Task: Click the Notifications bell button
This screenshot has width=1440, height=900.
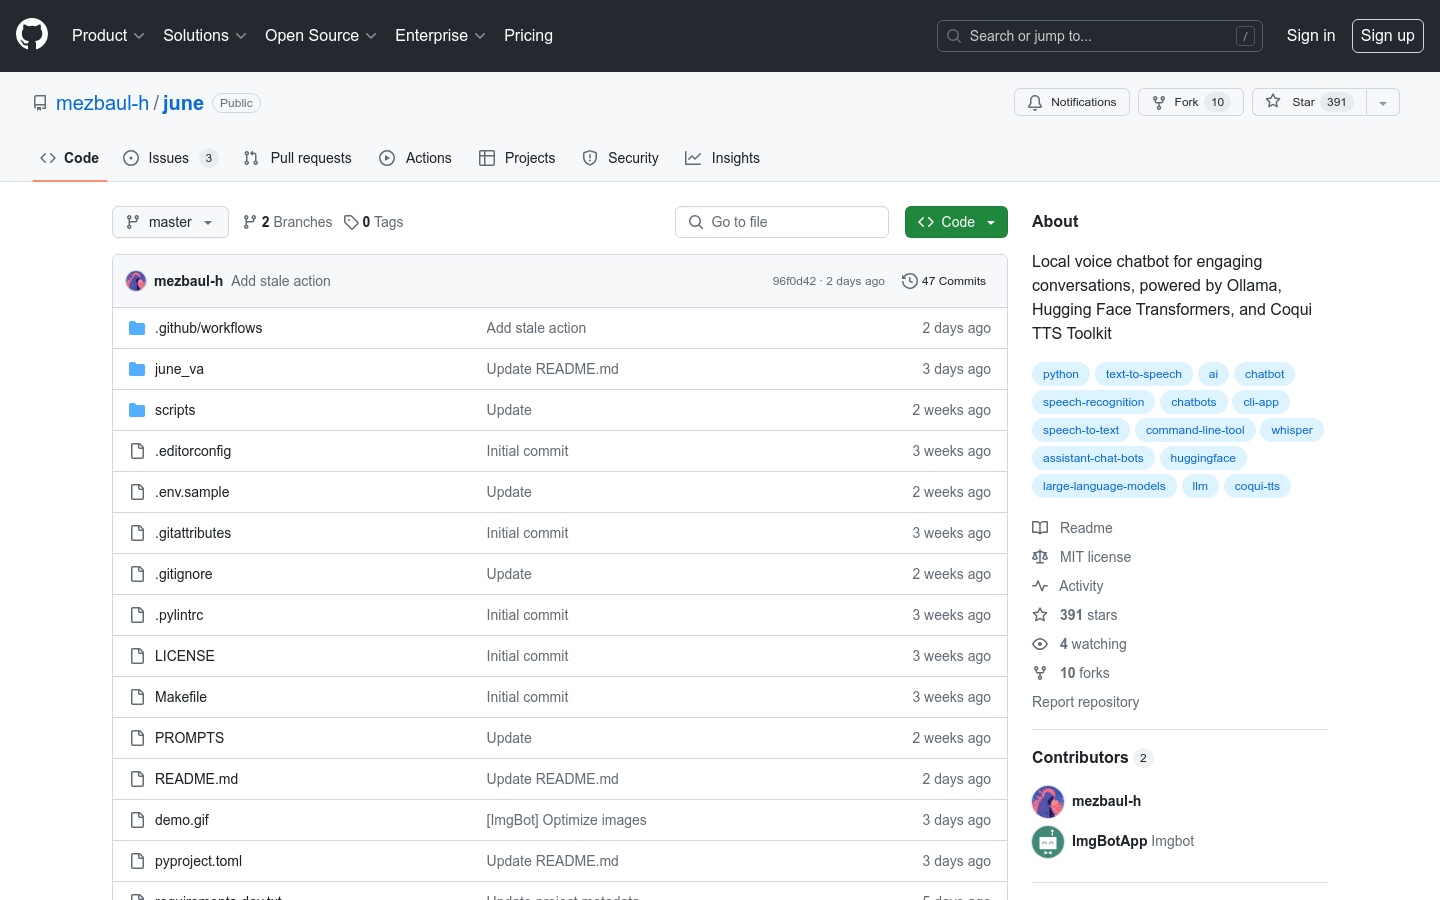Action: (1072, 102)
